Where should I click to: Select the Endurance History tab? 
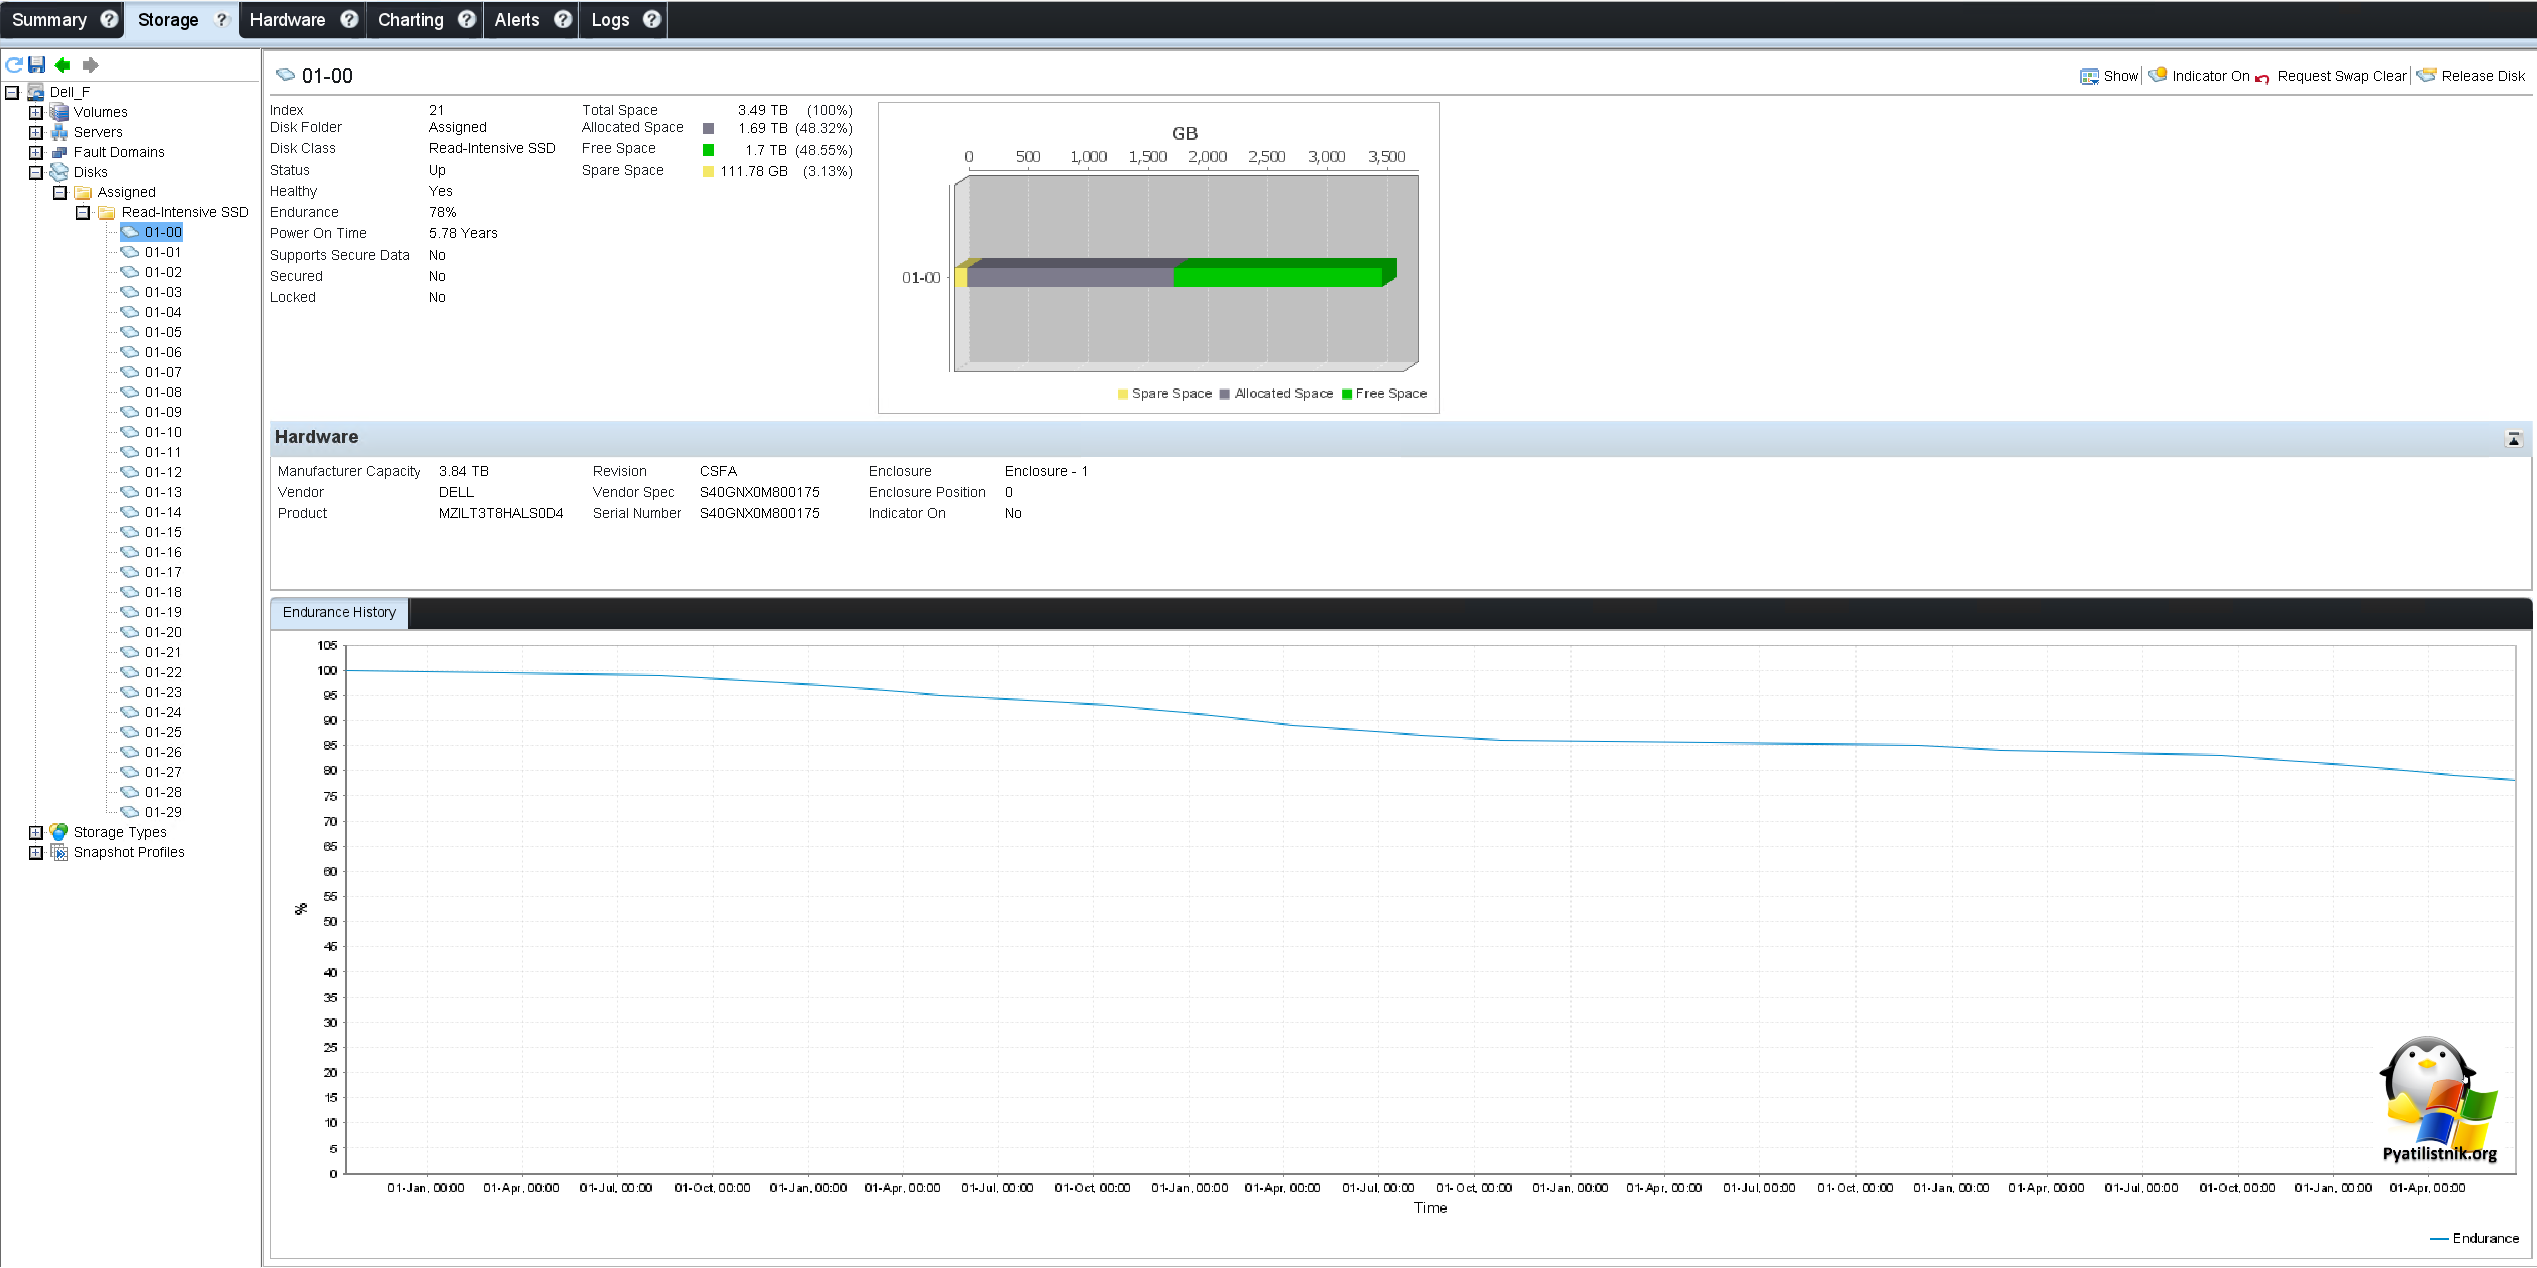click(339, 612)
